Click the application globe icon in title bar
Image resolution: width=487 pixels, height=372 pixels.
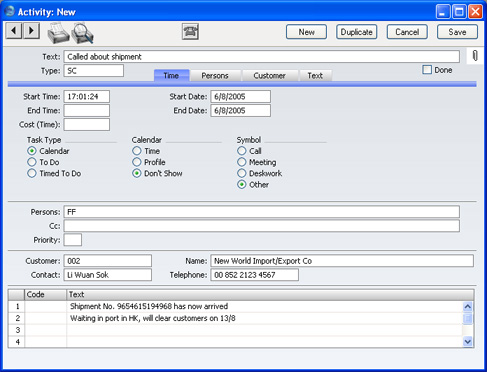[10, 11]
